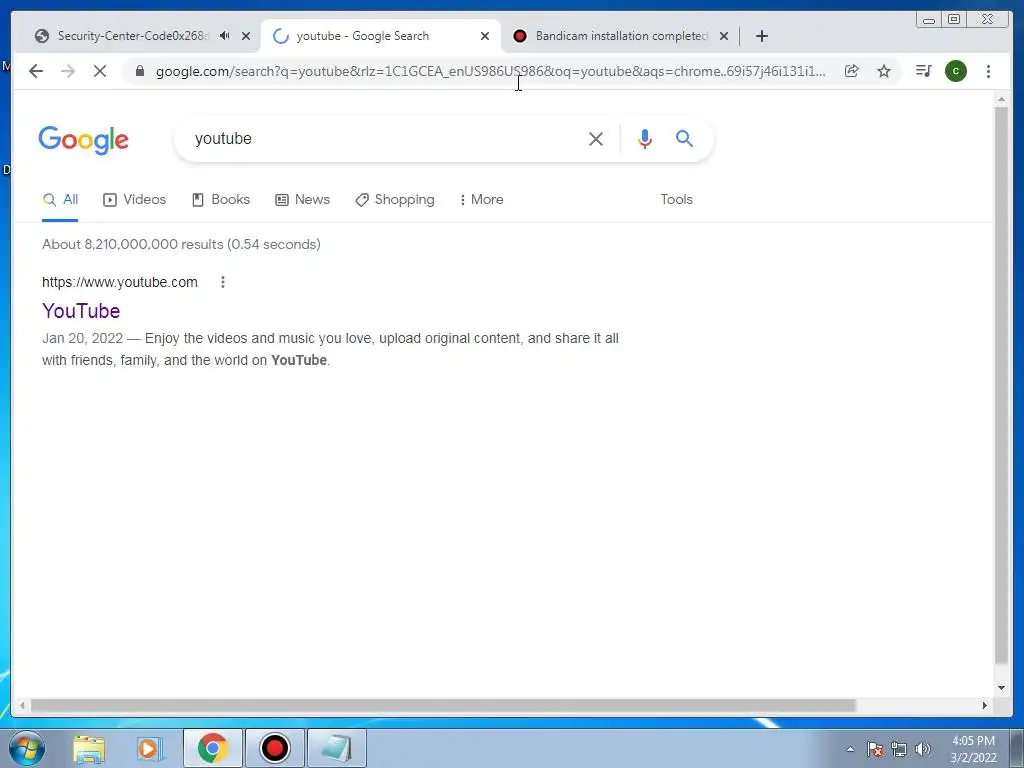Select the All results tab
1024x768 pixels.
coord(60,200)
